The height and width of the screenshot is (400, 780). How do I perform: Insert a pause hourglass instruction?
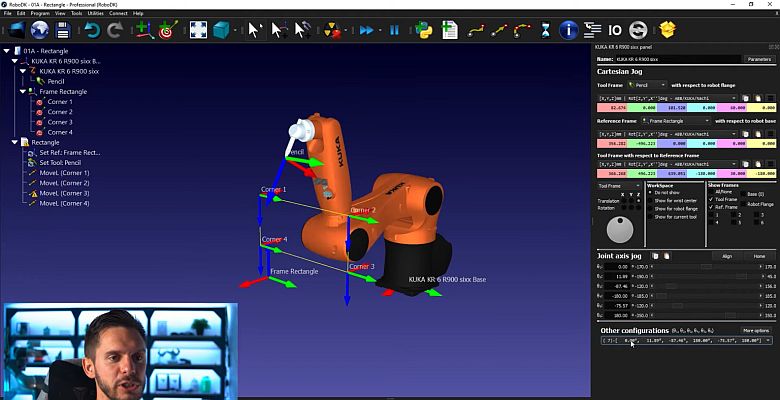(x=546, y=30)
